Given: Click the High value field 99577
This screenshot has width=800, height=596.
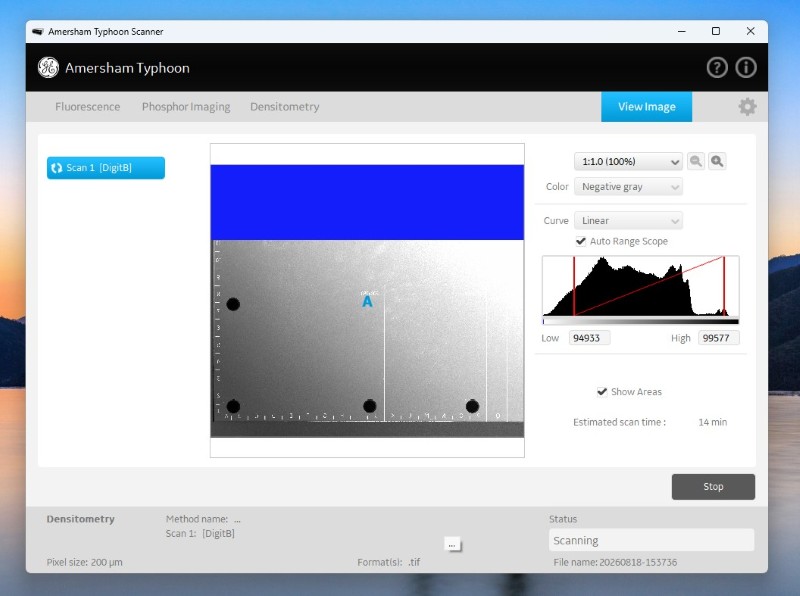Looking at the screenshot, I should click(718, 338).
